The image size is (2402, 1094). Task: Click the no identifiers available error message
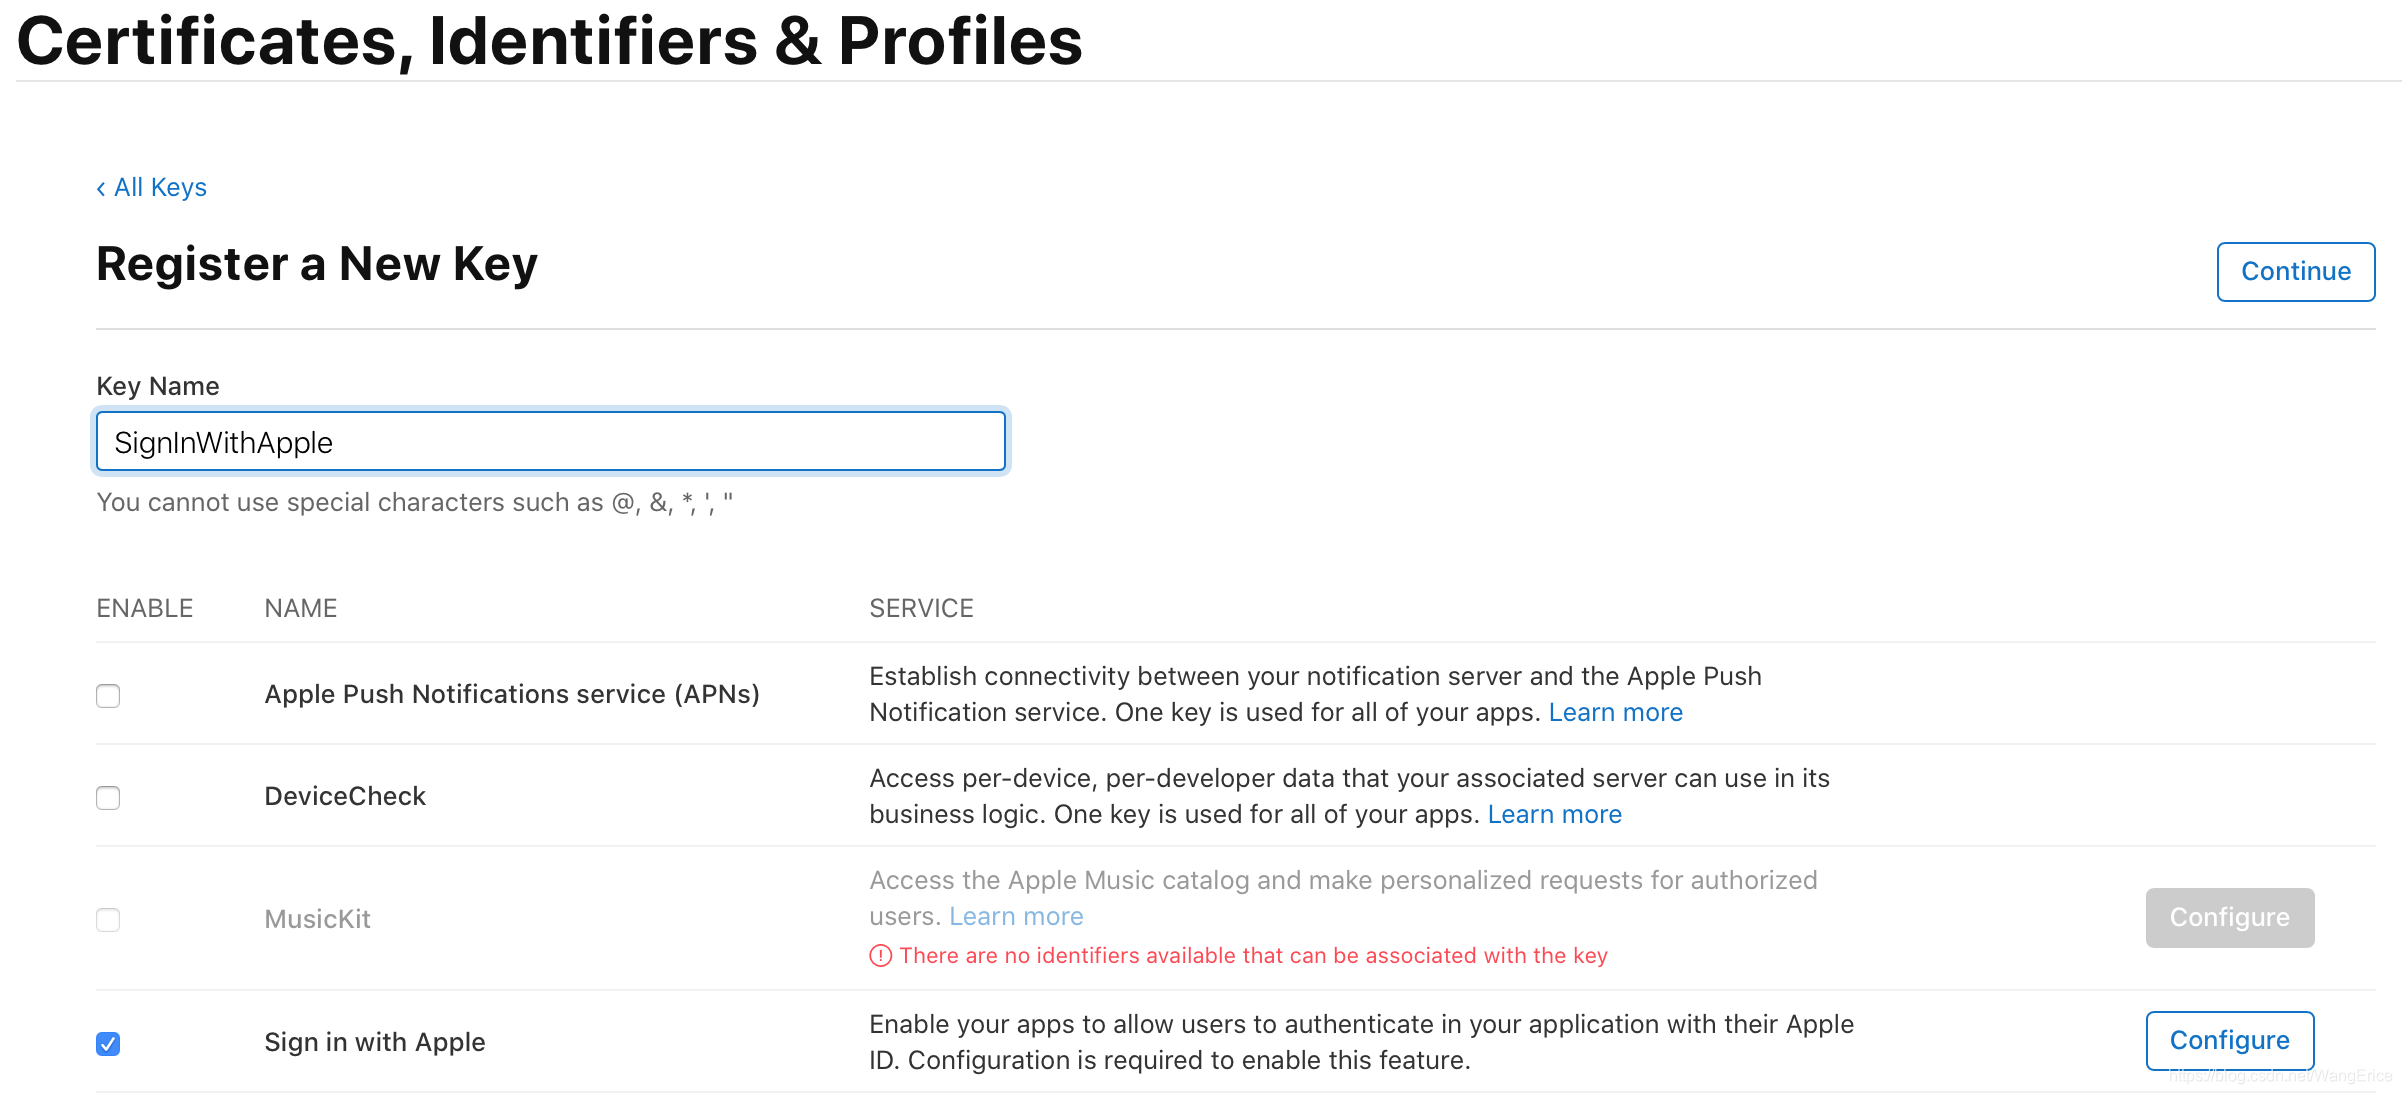[1253, 956]
